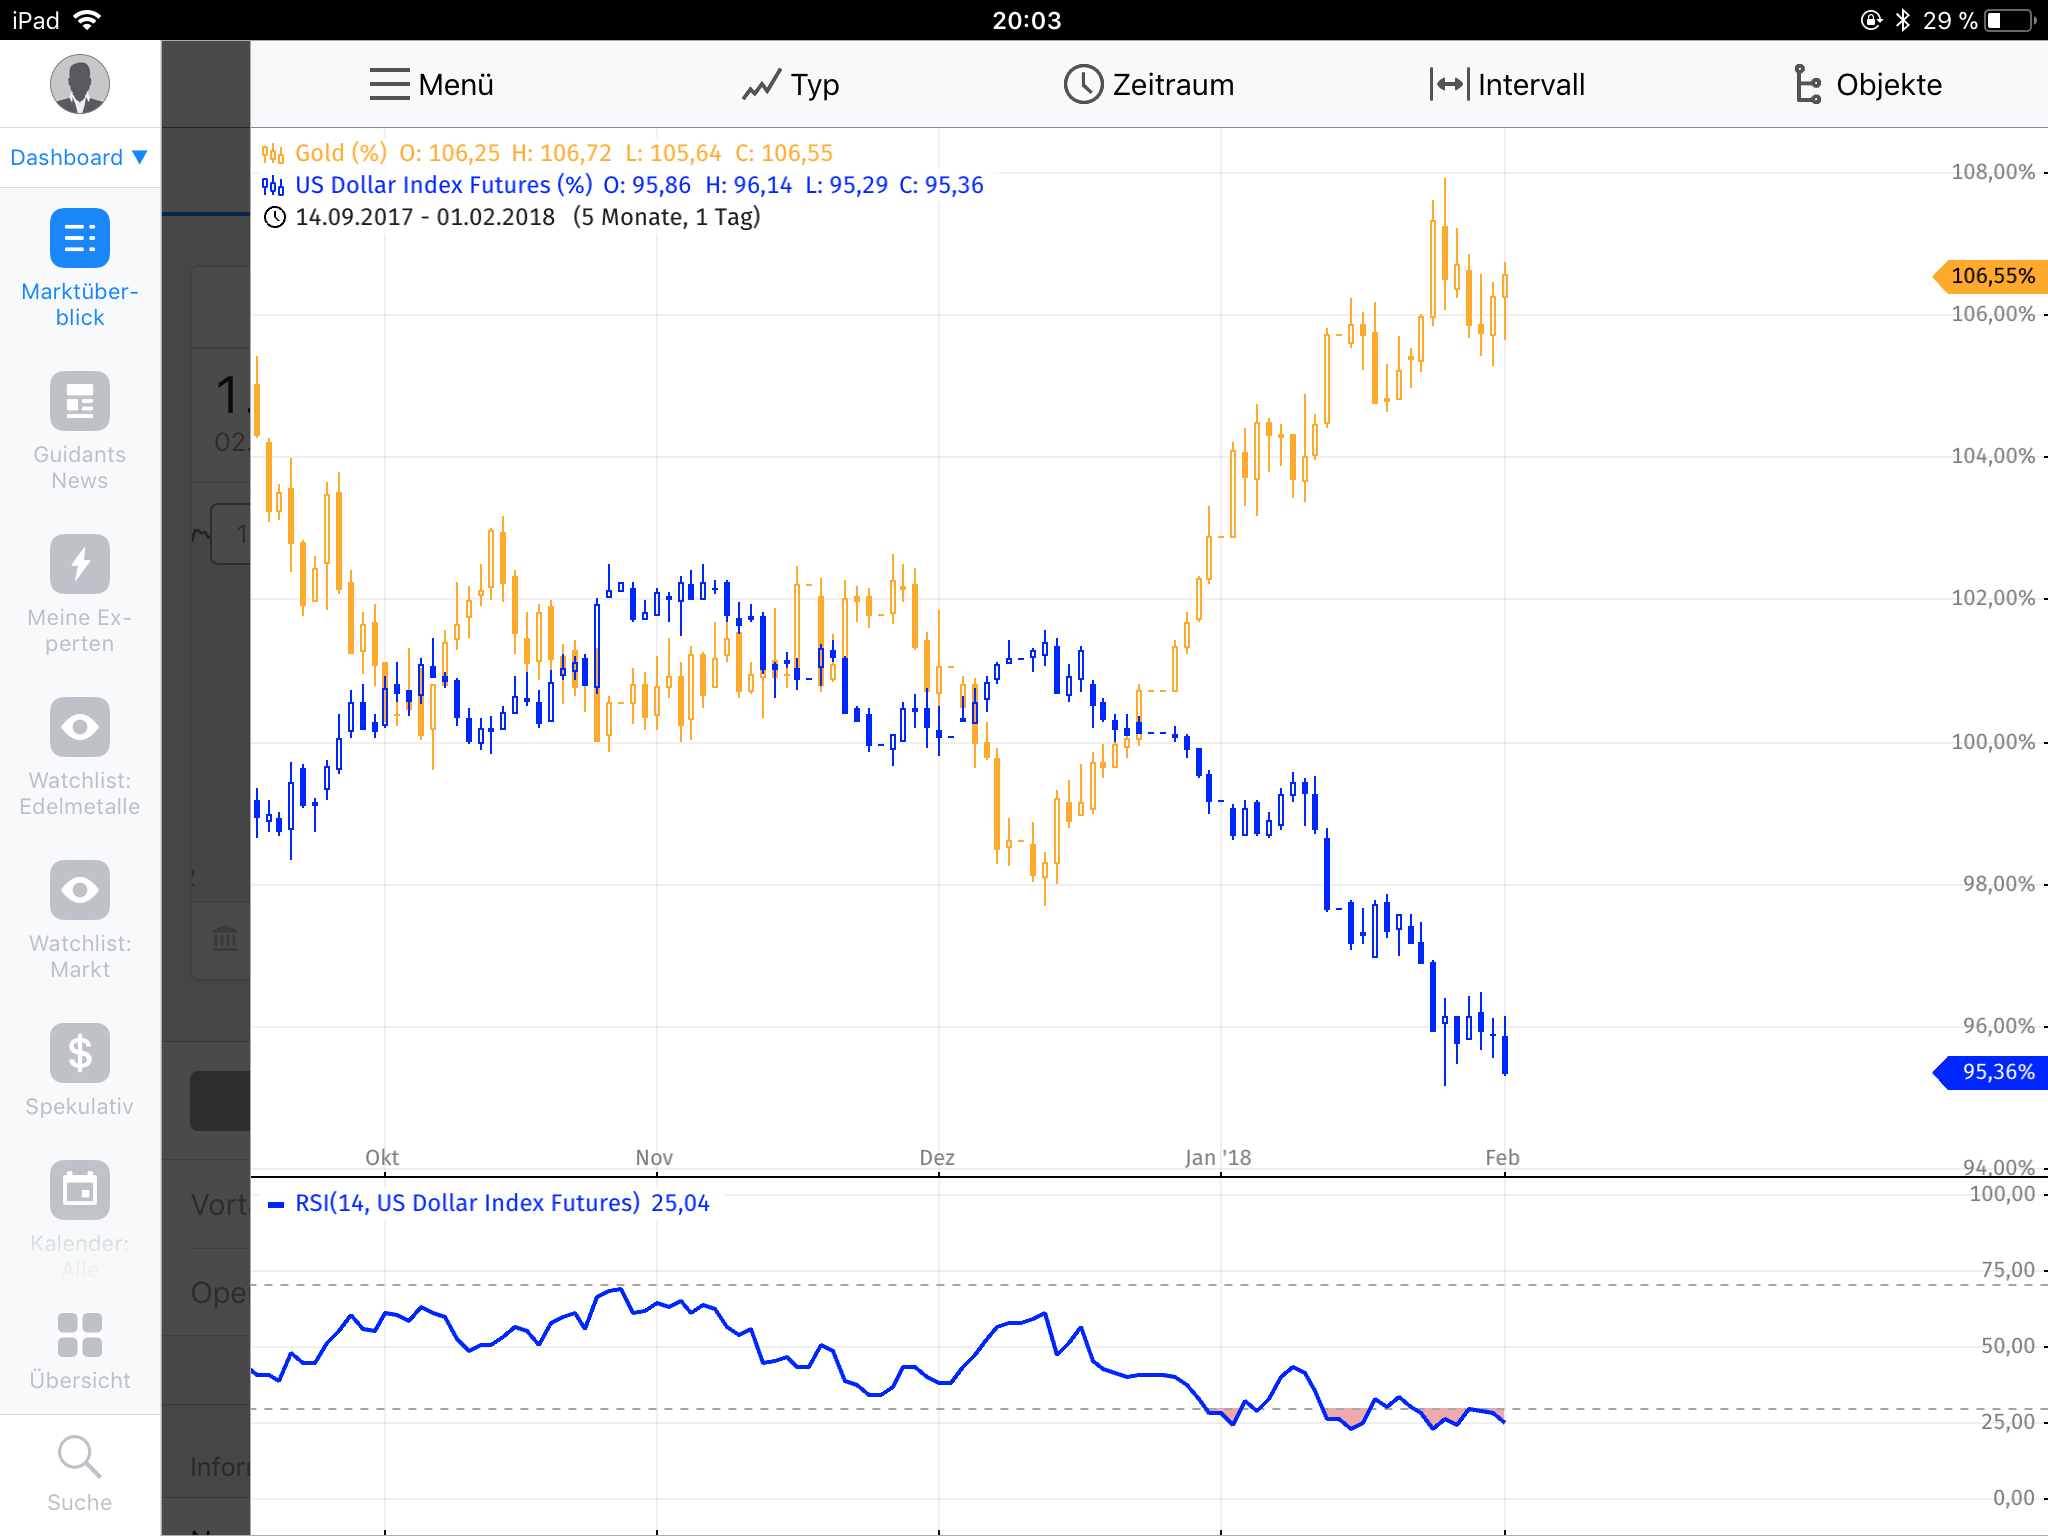The image size is (2048, 1536).
Task: Open the Marktüberblick panel
Action: pos(80,265)
